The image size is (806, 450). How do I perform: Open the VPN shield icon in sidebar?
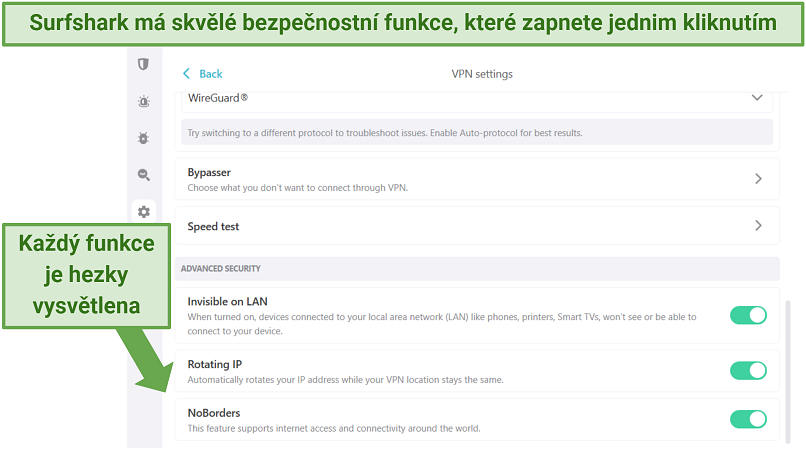click(143, 64)
